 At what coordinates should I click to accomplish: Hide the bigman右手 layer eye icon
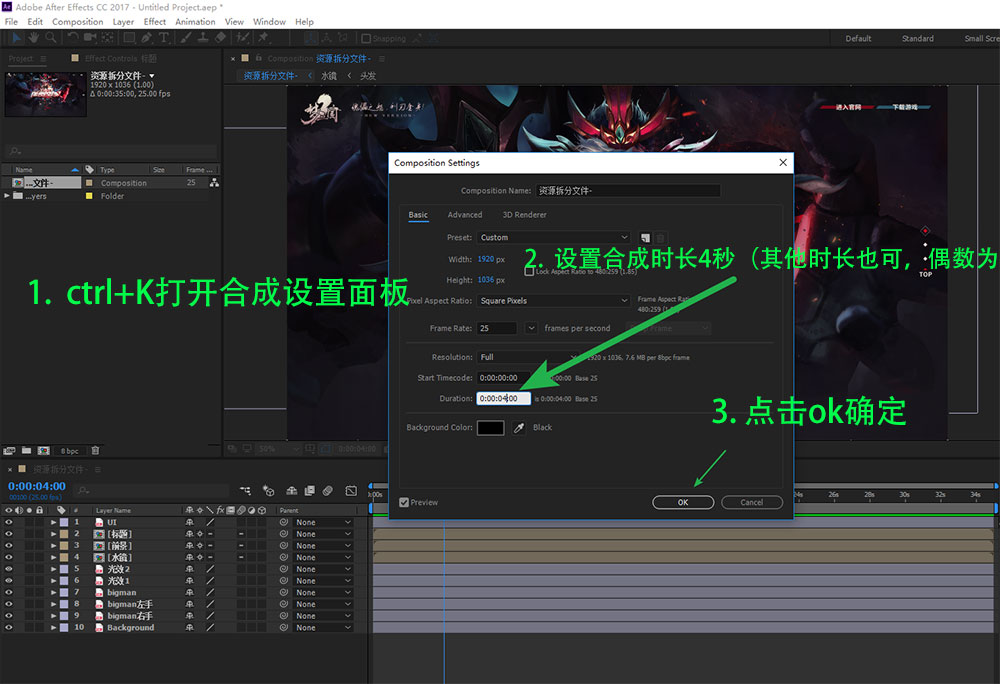(8, 616)
